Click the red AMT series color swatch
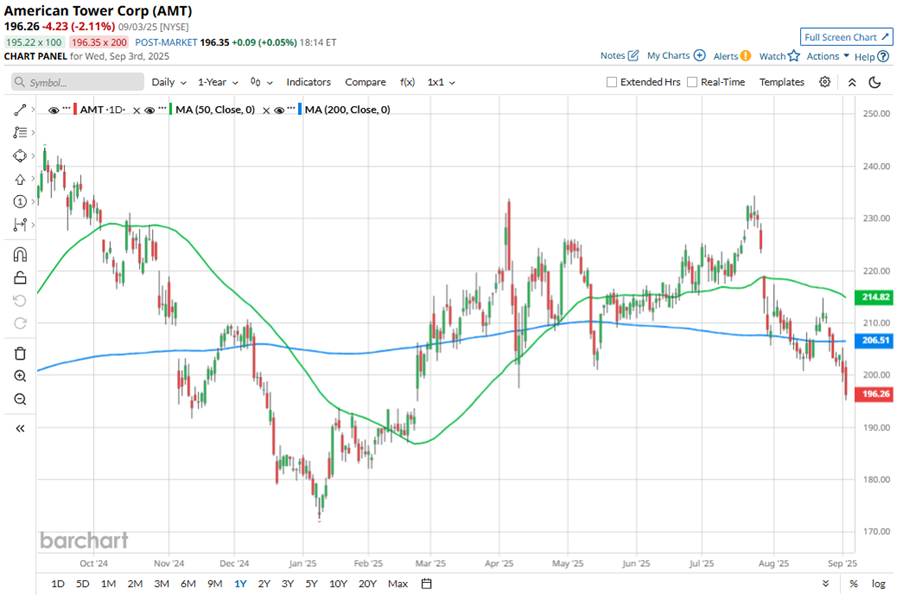903x601 pixels. click(75, 109)
